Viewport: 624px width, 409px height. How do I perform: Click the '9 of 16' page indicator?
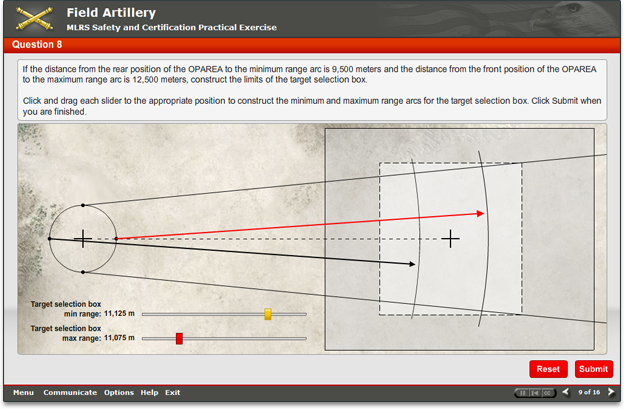tap(589, 392)
